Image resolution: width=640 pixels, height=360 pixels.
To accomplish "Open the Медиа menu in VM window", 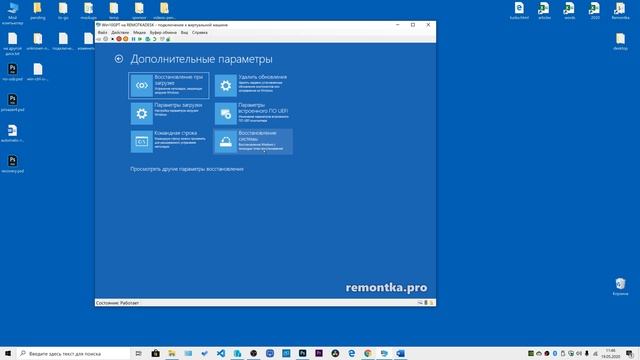I will [x=139, y=32].
